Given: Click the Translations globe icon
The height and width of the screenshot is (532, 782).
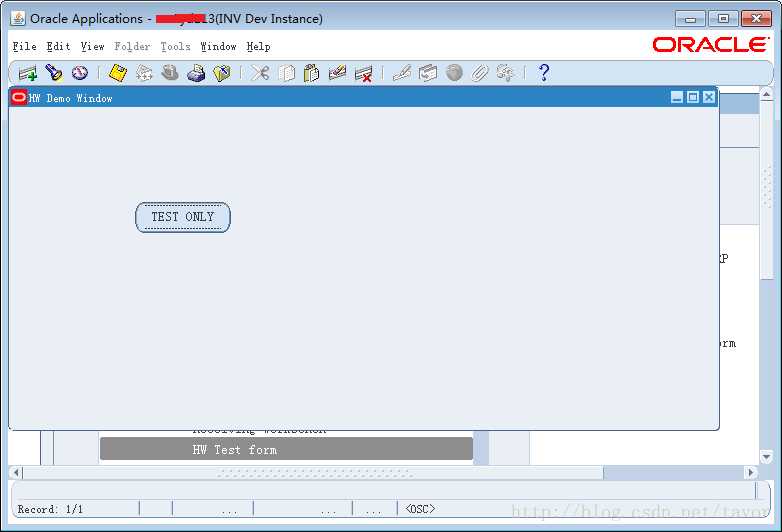Looking at the screenshot, I should (x=454, y=73).
